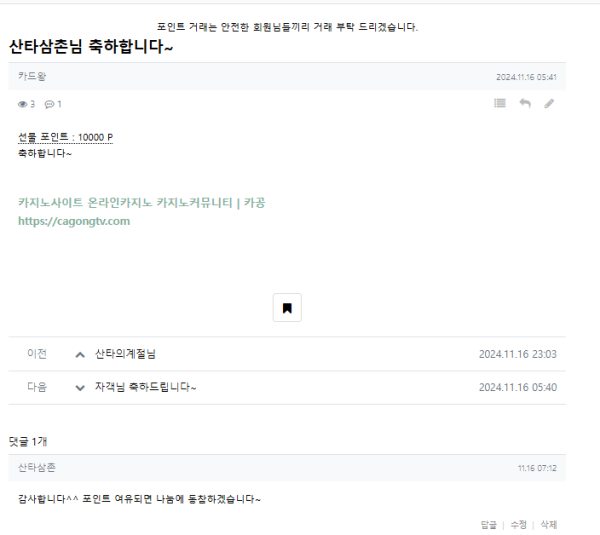Open the https://cagongtv.com link
The height and width of the screenshot is (535, 600).
point(74,221)
